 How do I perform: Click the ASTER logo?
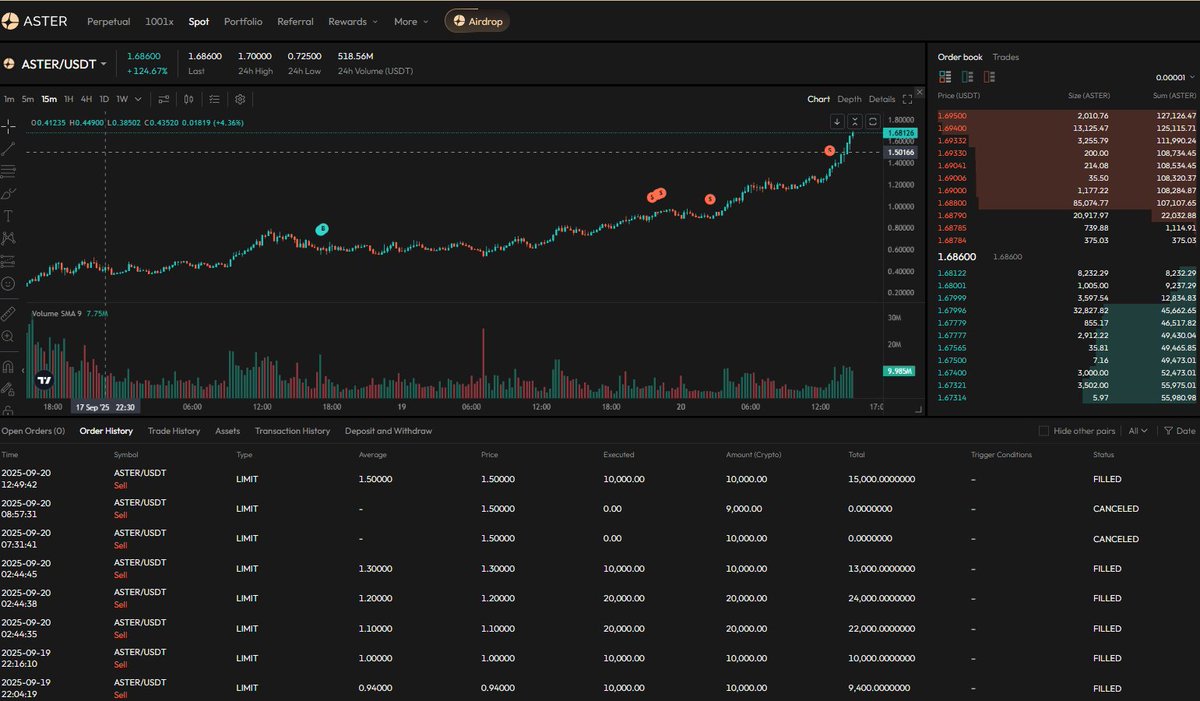coord(34,21)
